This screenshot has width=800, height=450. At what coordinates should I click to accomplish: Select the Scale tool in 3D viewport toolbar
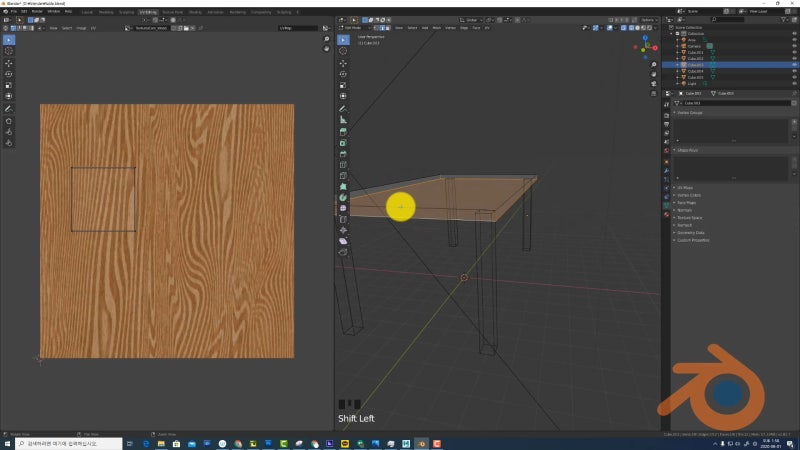pyautogui.click(x=343, y=85)
